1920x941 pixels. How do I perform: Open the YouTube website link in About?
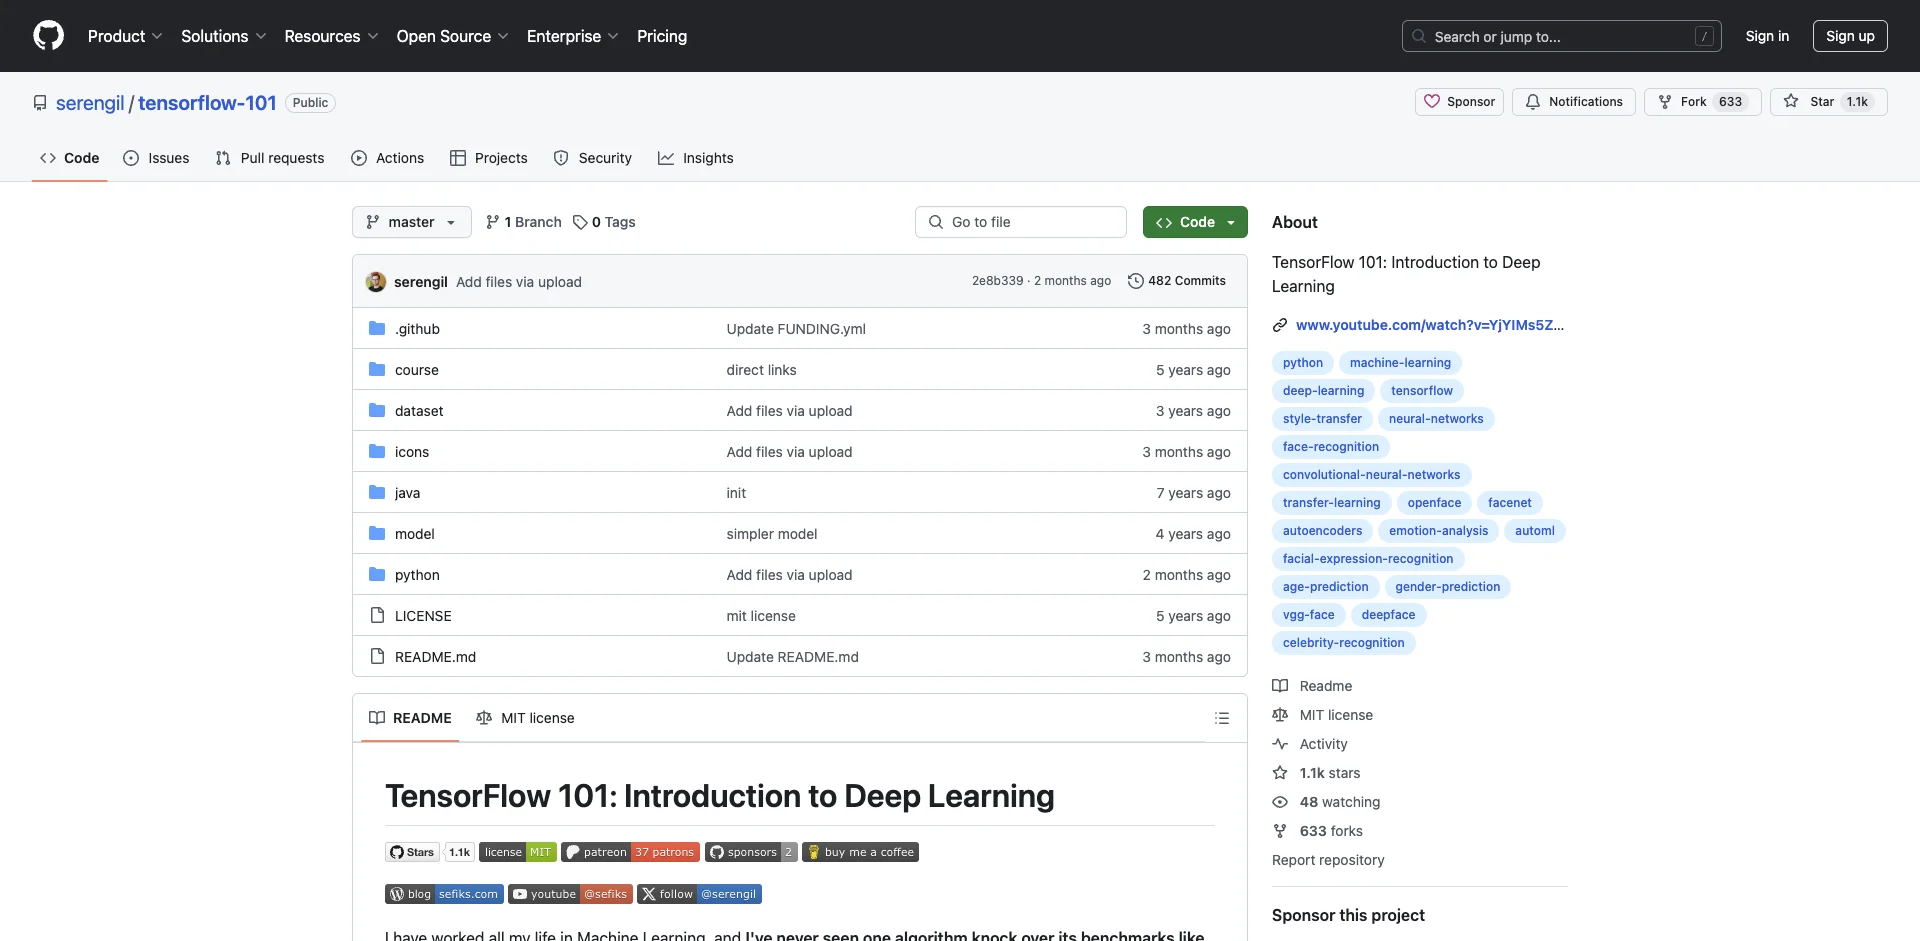tap(1429, 325)
